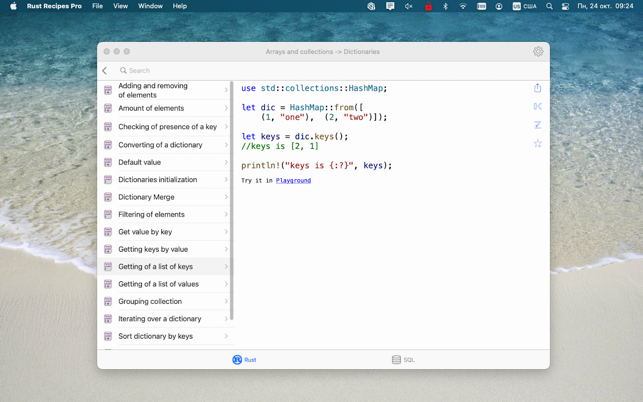Click the date and time in menu bar
This screenshot has width=643, height=402.
click(605, 6)
